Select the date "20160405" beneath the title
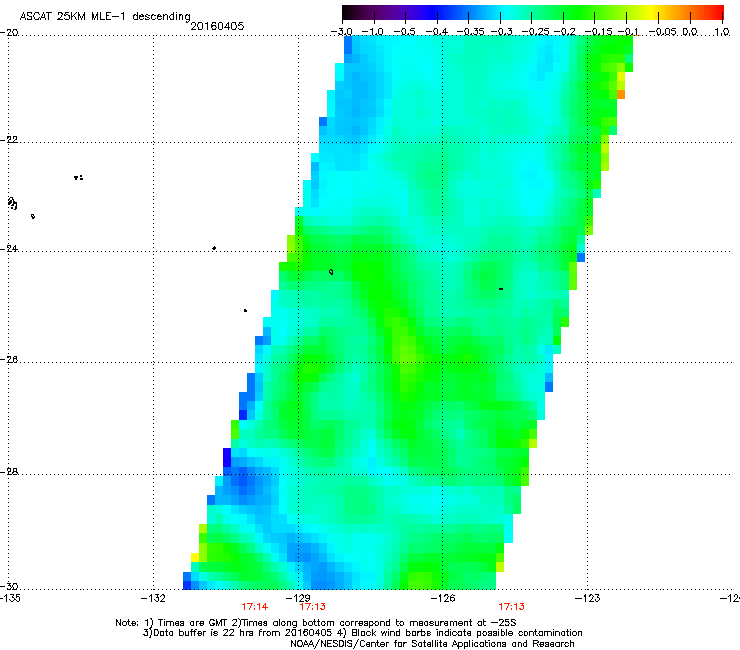 (x=217, y=26)
